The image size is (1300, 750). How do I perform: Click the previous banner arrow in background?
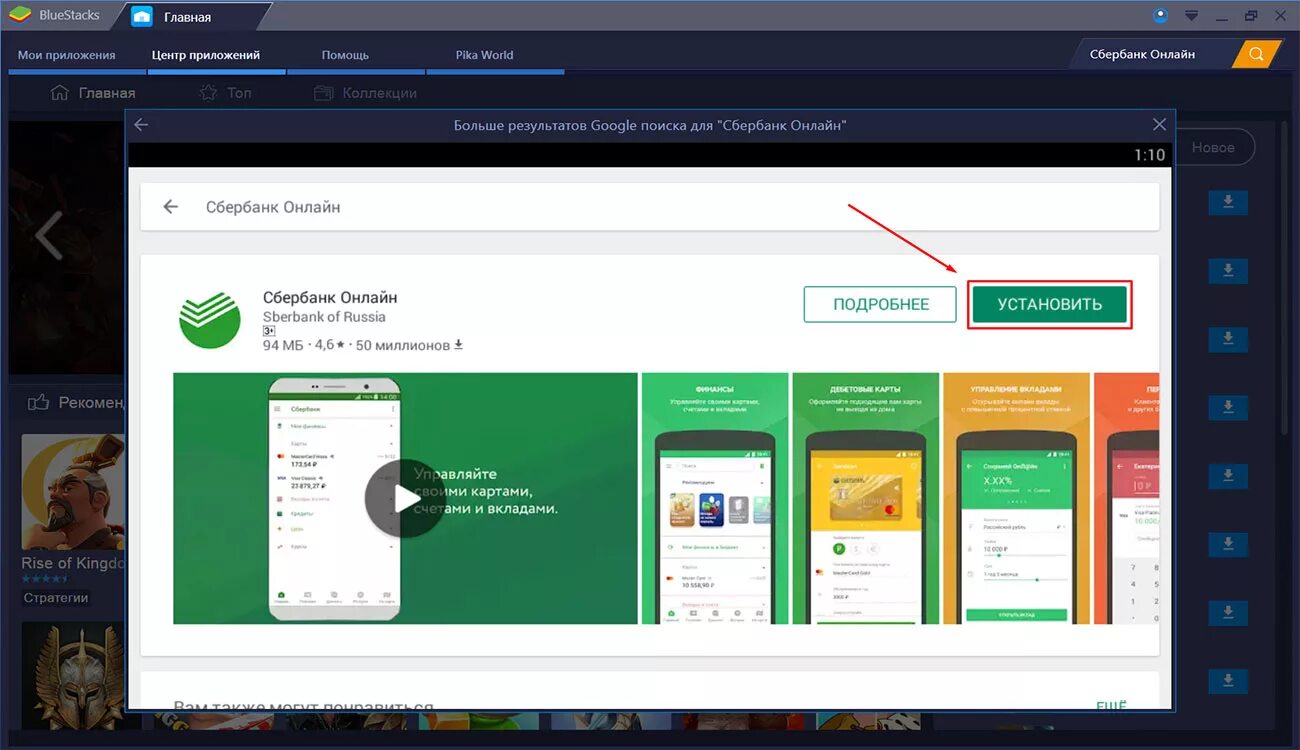[48, 235]
